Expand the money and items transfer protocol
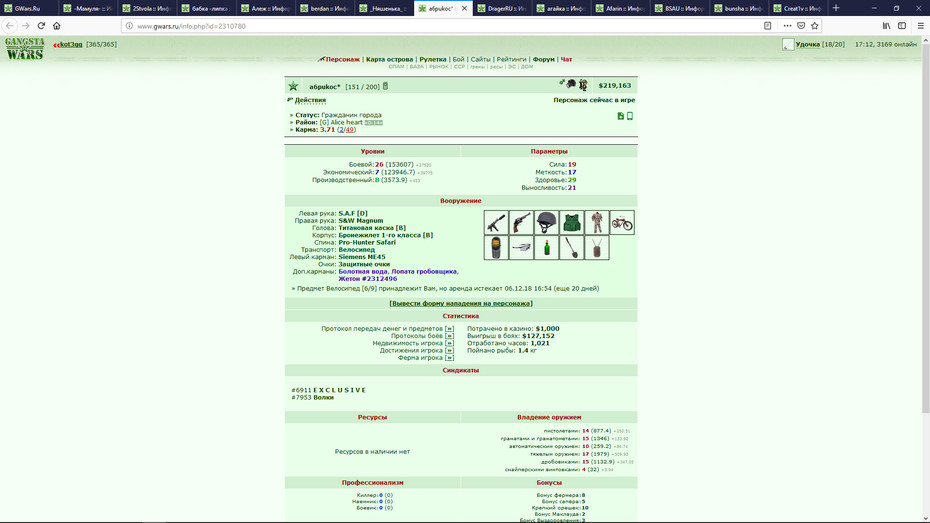This screenshot has height=523, width=930. point(449,329)
